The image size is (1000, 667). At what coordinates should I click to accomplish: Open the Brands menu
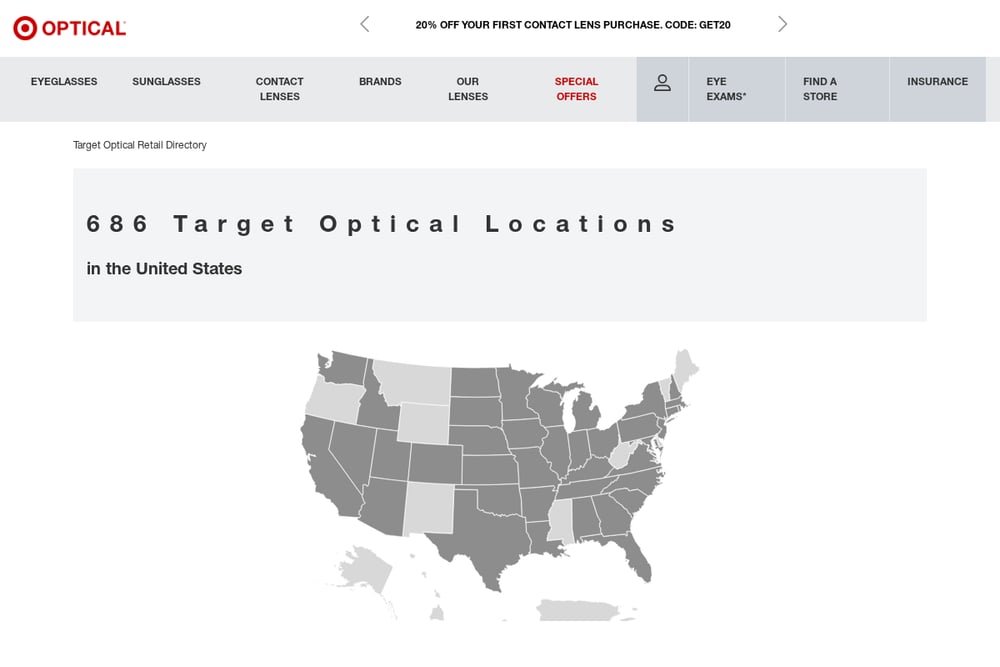380,82
